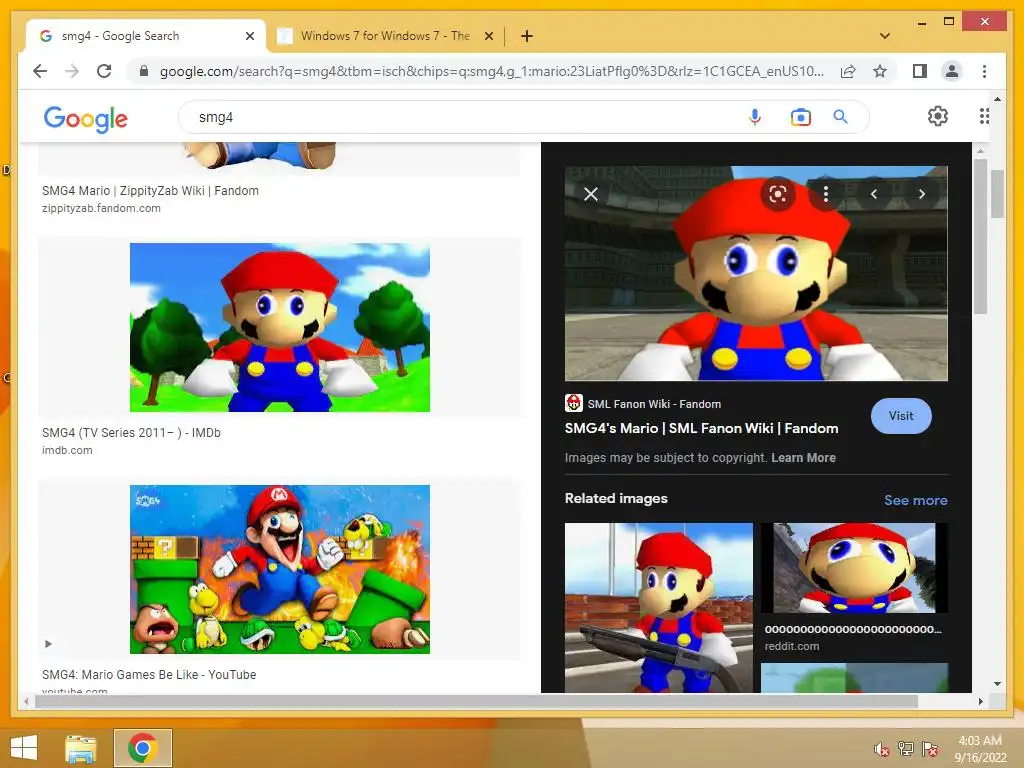The image size is (1024, 768).
Task: Expand tab search dropdown arrow
Action: click(885, 36)
